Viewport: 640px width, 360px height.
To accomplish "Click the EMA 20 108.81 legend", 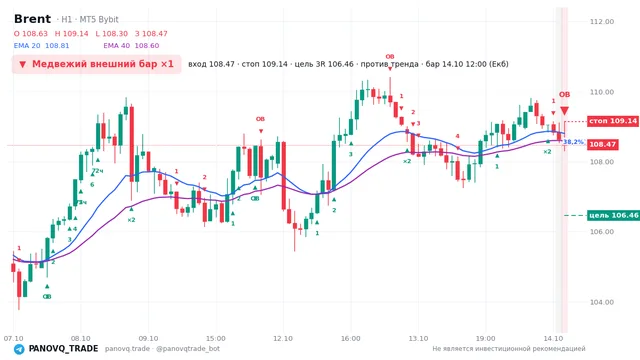I will 41,46.
